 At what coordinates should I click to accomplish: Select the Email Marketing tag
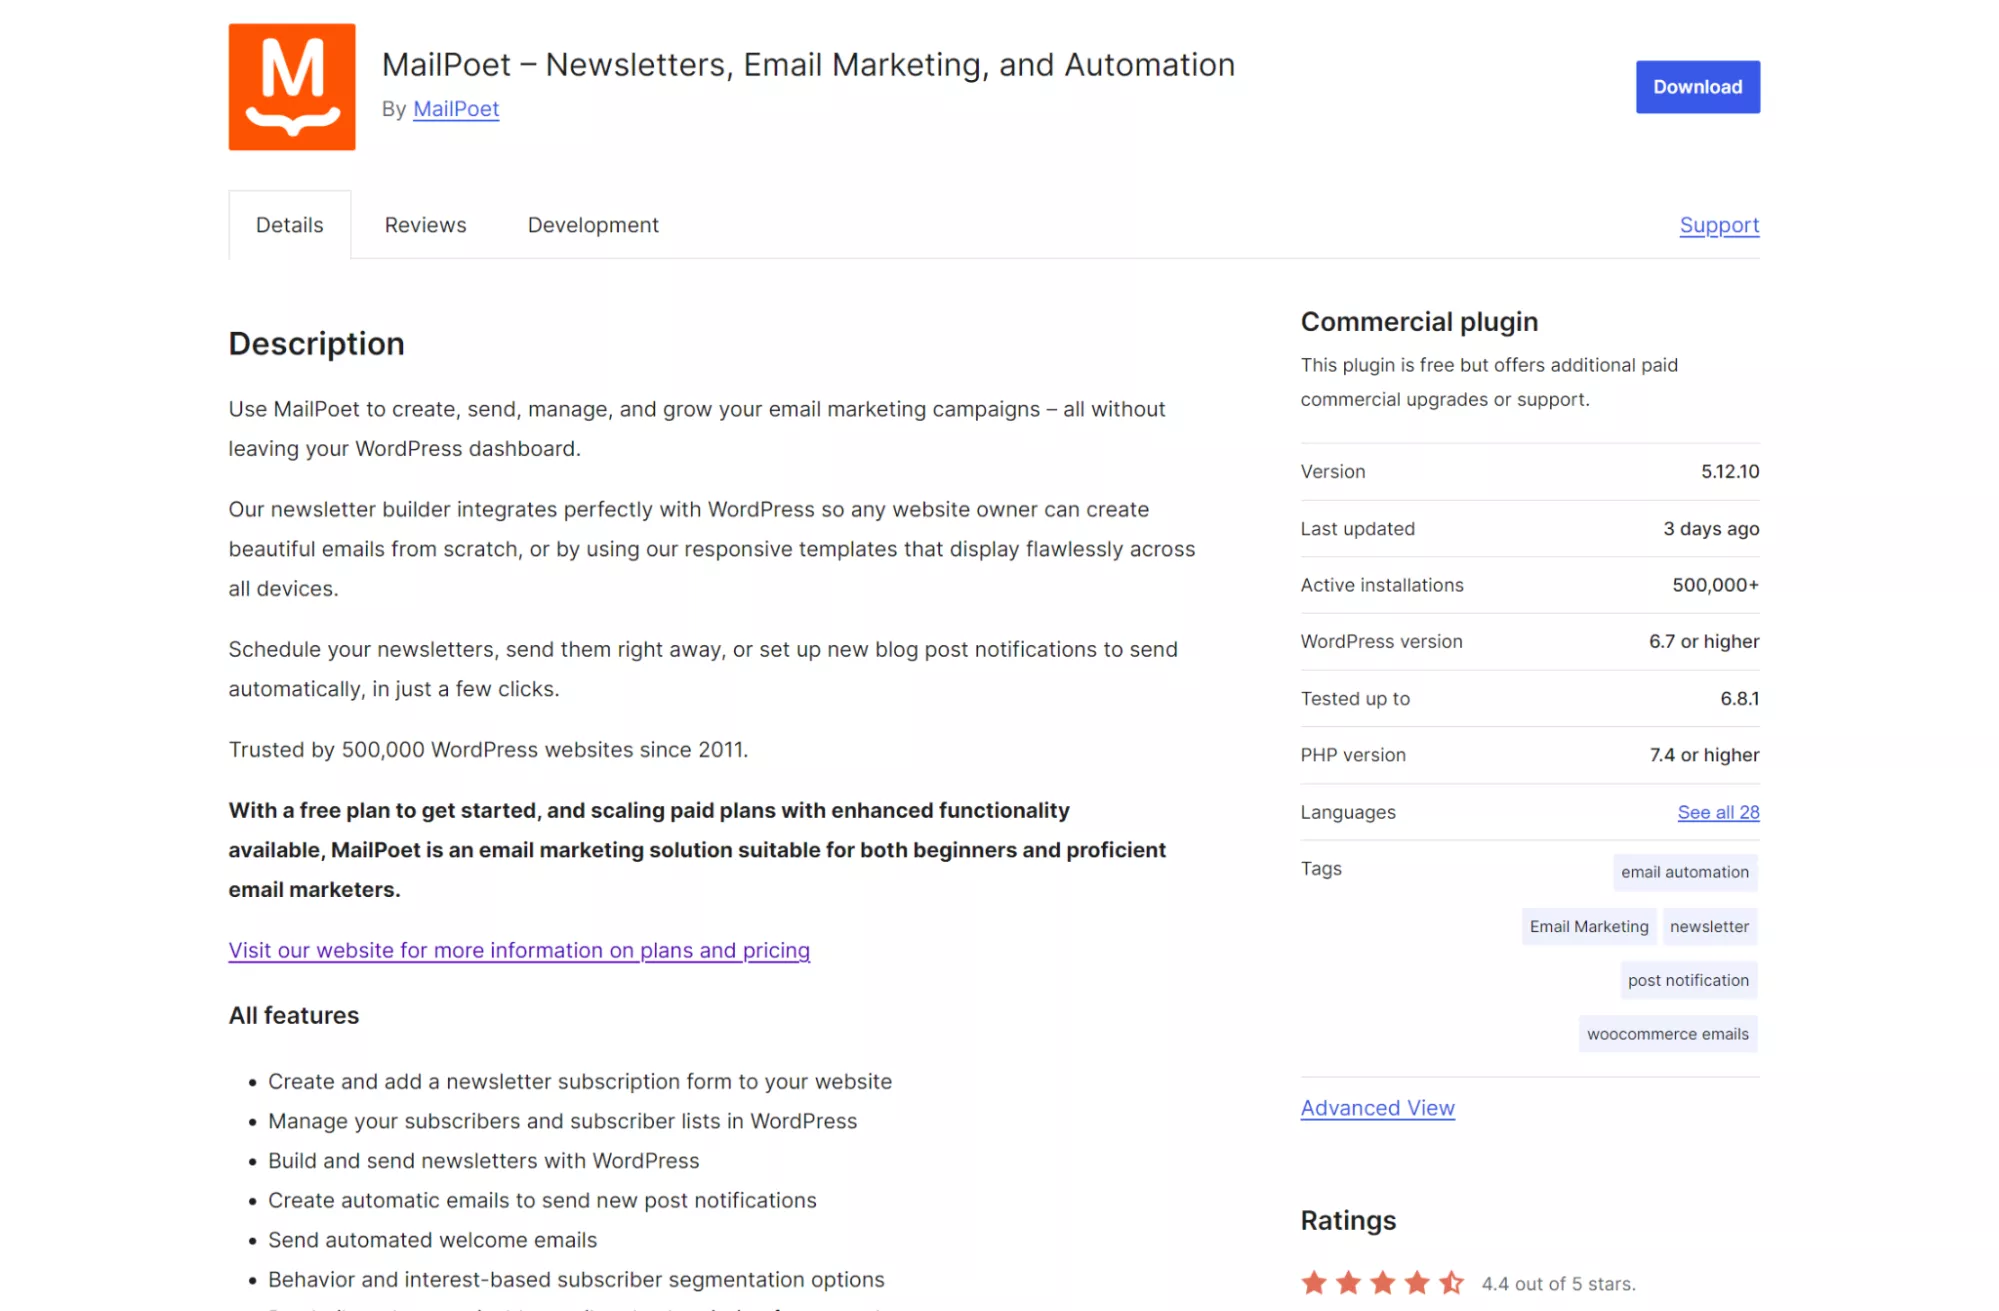[x=1589, y=926]
